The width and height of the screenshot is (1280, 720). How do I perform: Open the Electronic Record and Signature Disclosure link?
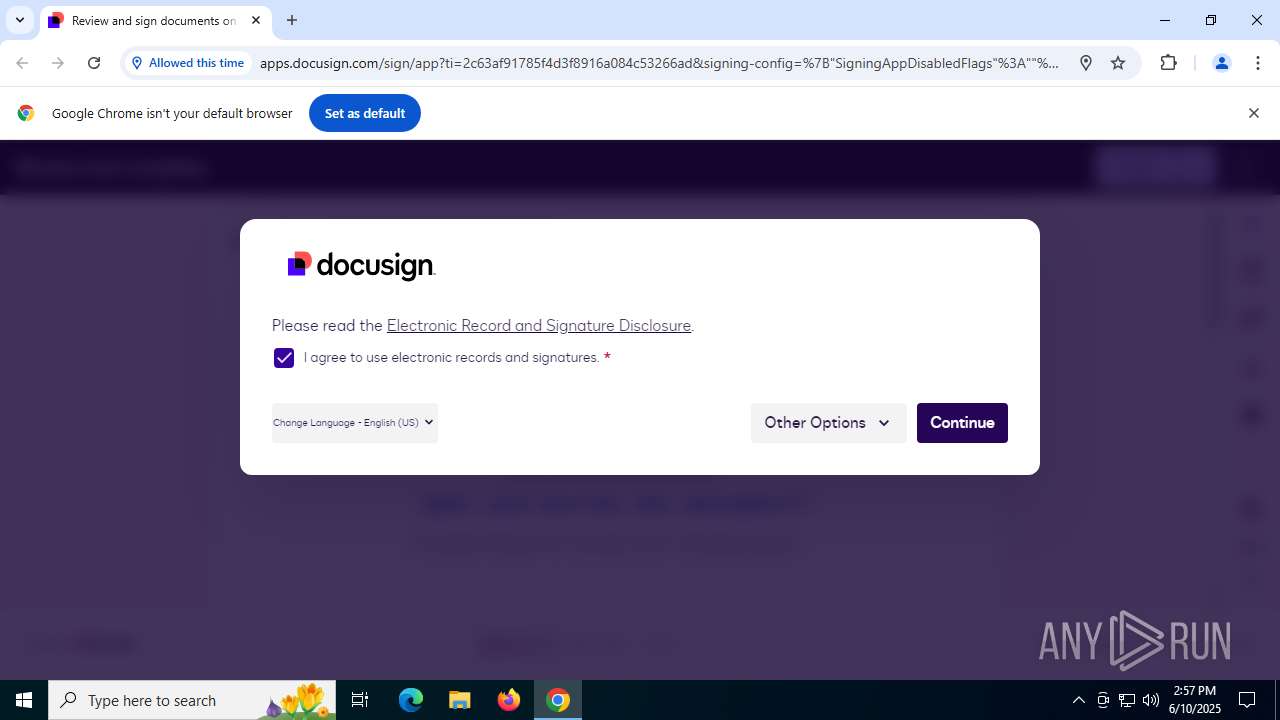(539, 326)
